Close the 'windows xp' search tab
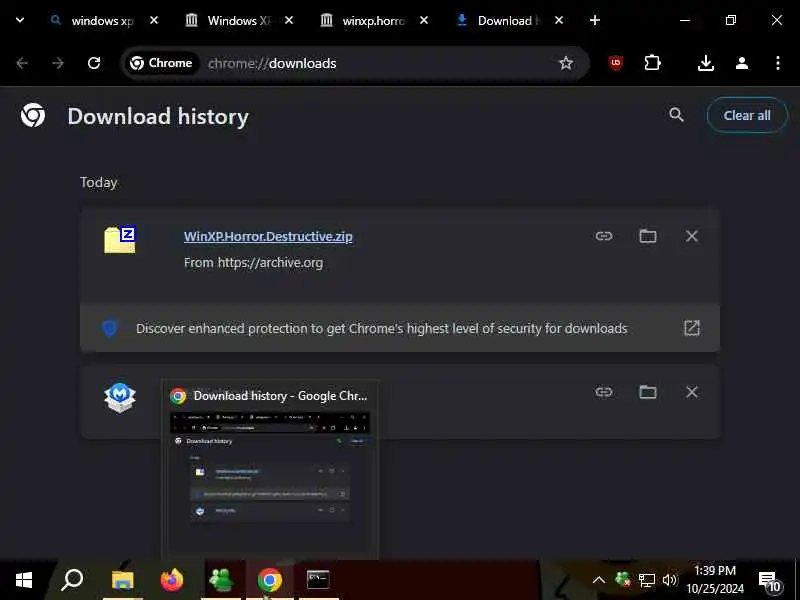Screen dimensions: 800x600 tap(154, 20)
